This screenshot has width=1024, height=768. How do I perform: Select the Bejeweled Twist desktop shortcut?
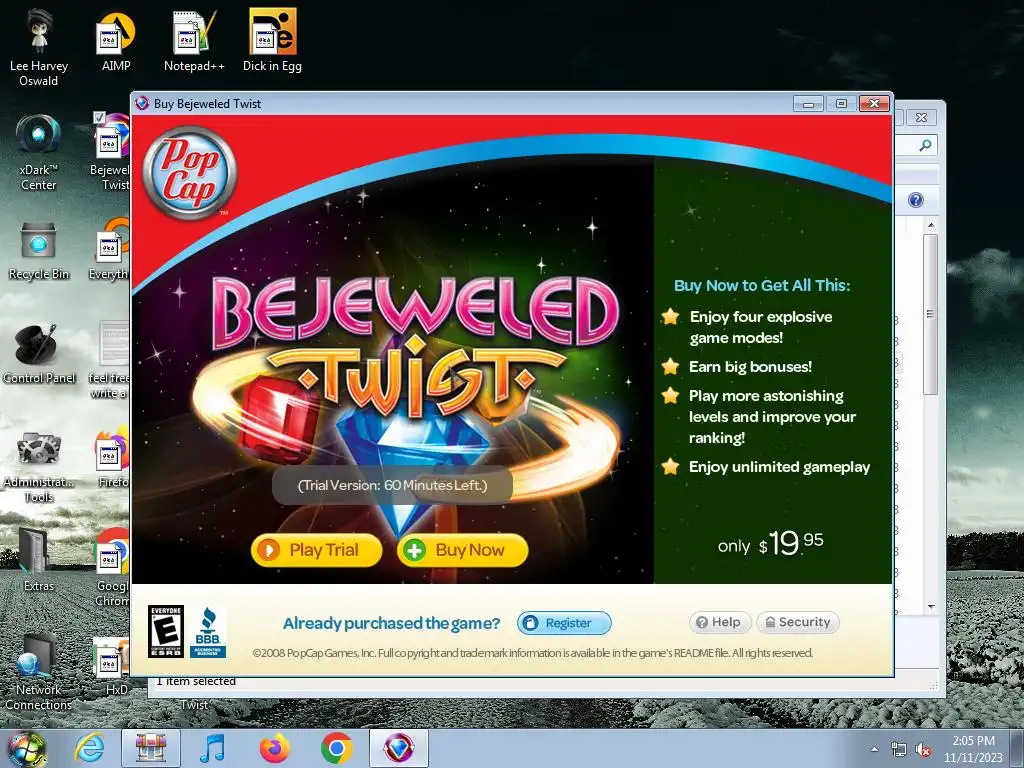[111, 152]
